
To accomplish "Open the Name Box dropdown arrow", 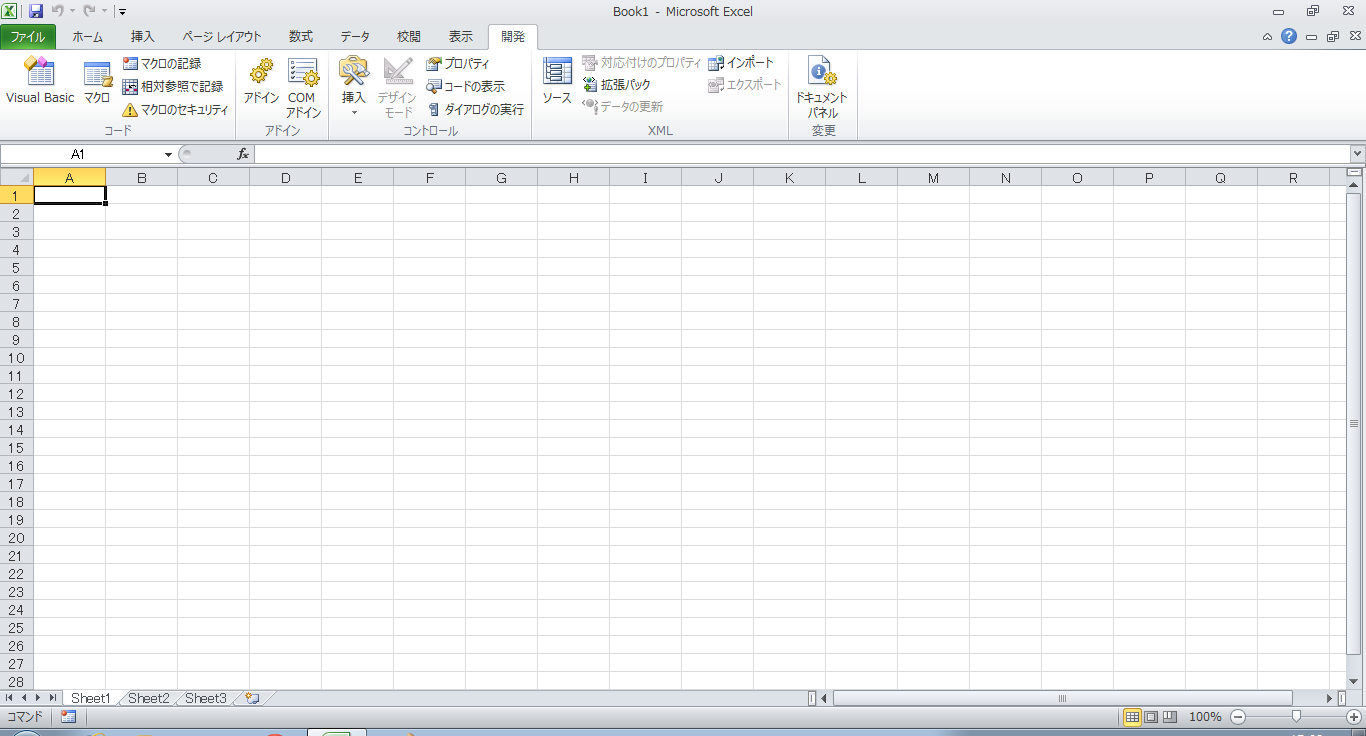I will click(x=168, y=155).
